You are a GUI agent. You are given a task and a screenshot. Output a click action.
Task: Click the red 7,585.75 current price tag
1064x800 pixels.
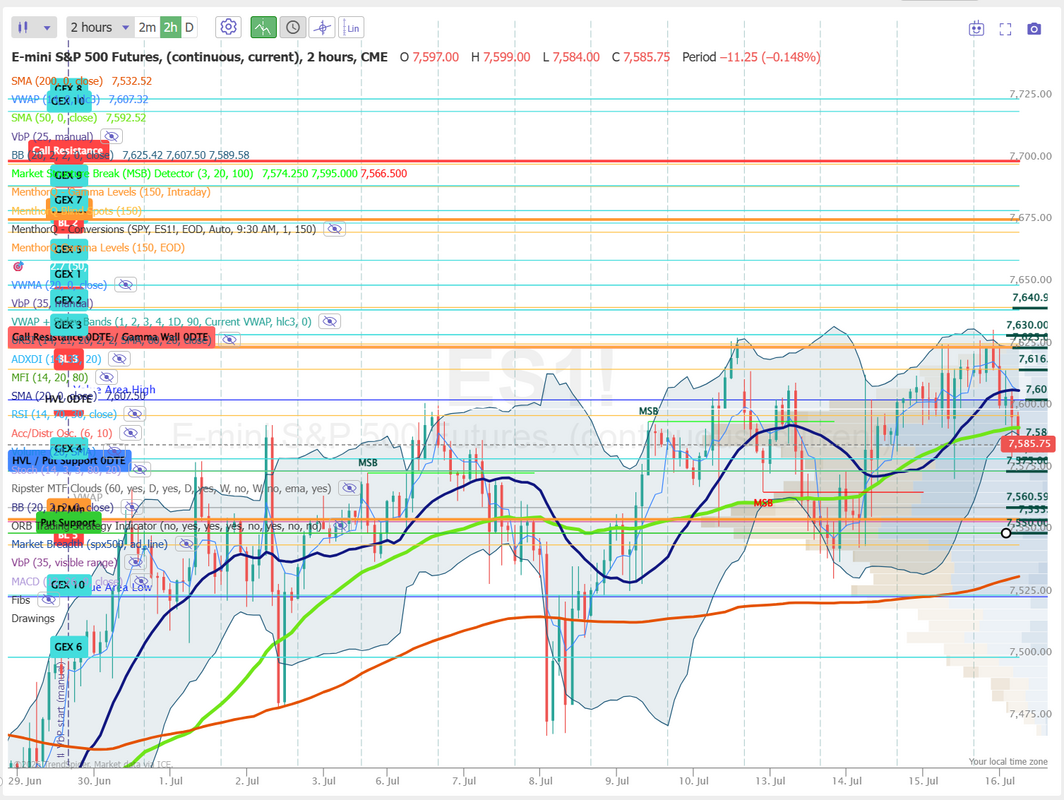click(x=1029, y=444)
